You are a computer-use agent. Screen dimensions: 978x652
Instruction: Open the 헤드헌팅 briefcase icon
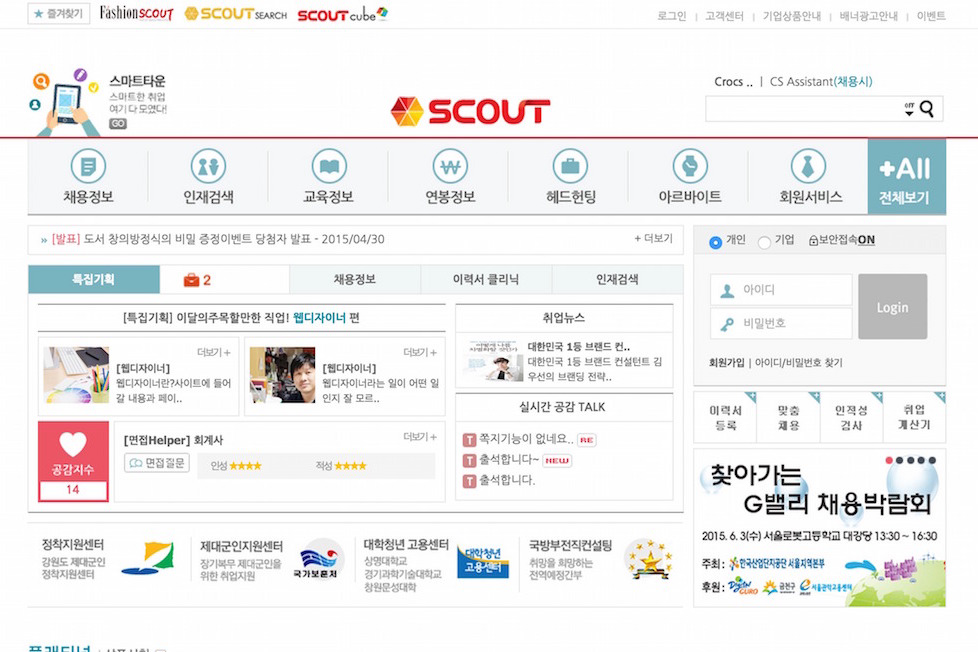[x=570, y=166]
